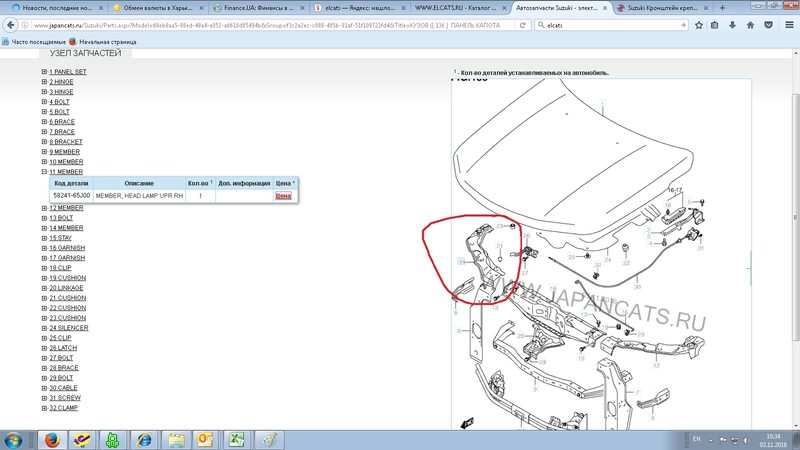Expand the 30 CABLE node
Image resolution: width=800 pixels, height=450 pixels.
pyautogui.click(x=44, y=388)
